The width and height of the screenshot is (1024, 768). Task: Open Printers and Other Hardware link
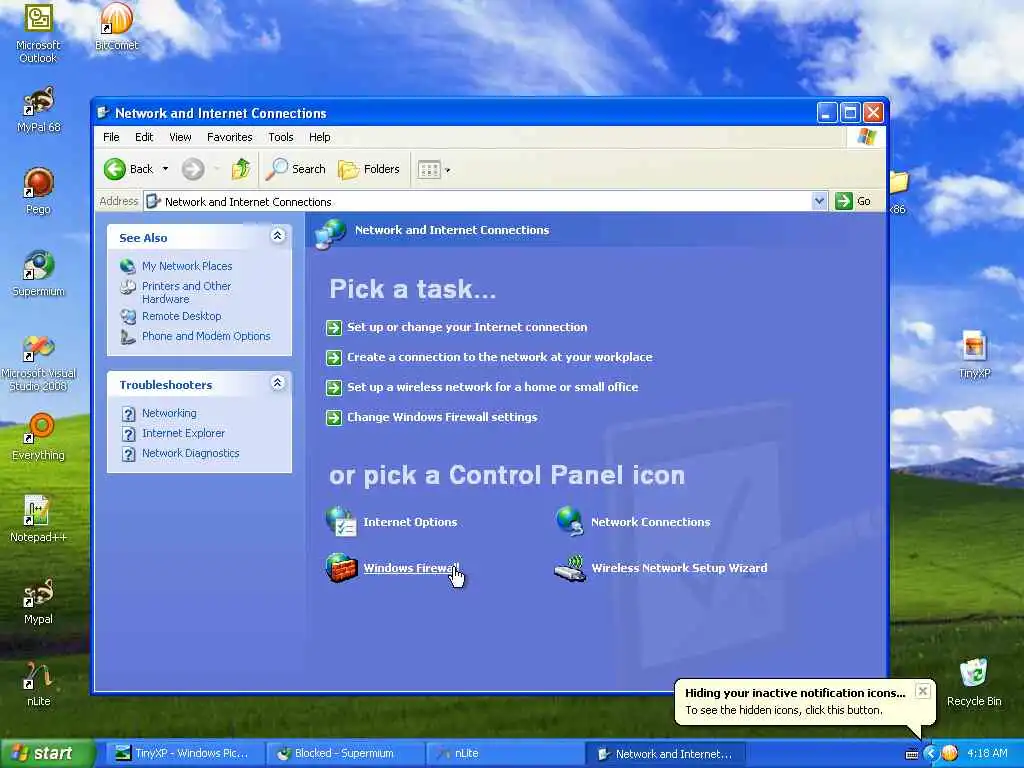(x=187, y=292)
